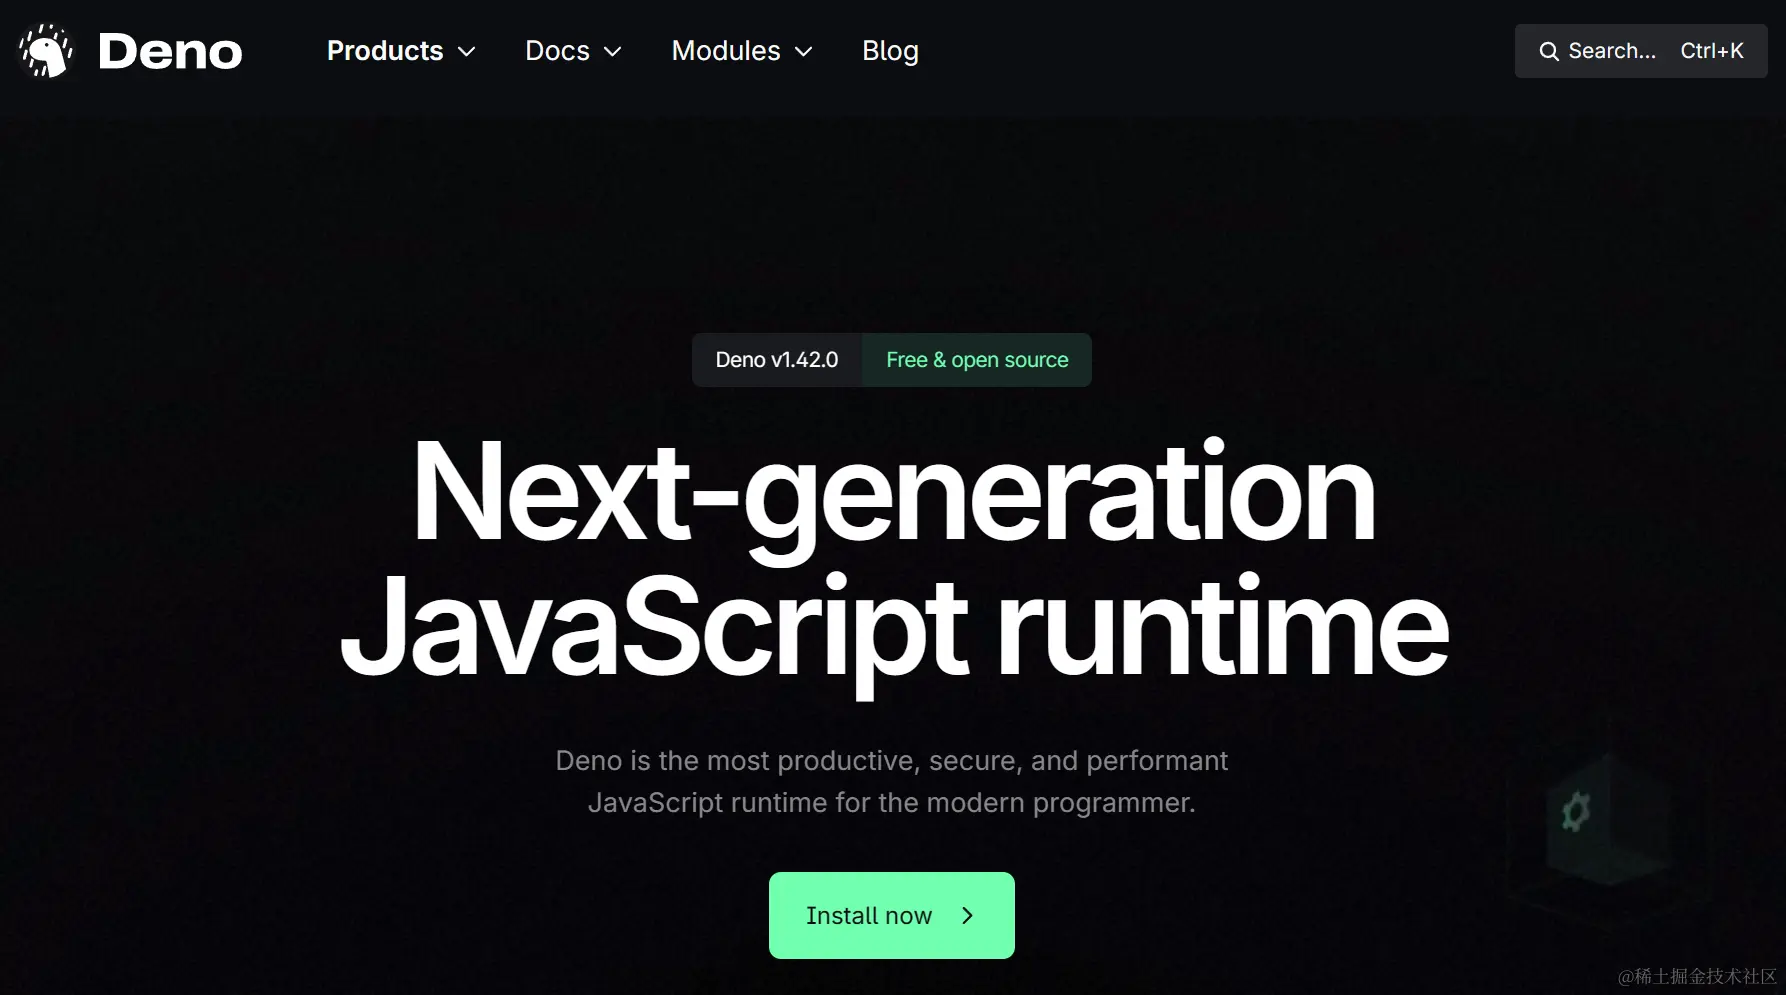Click the gear icon on the cube

coord(1576,812)
